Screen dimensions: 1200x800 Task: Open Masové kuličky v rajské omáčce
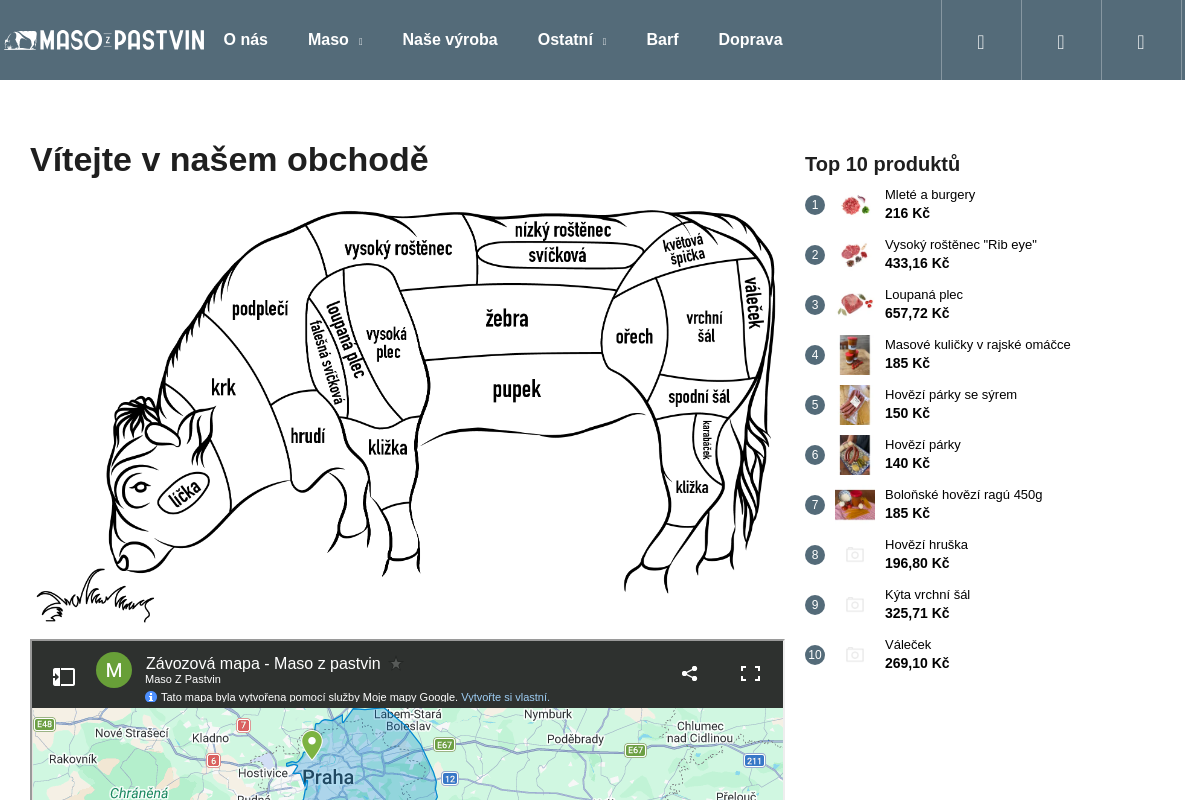point(978,345)
